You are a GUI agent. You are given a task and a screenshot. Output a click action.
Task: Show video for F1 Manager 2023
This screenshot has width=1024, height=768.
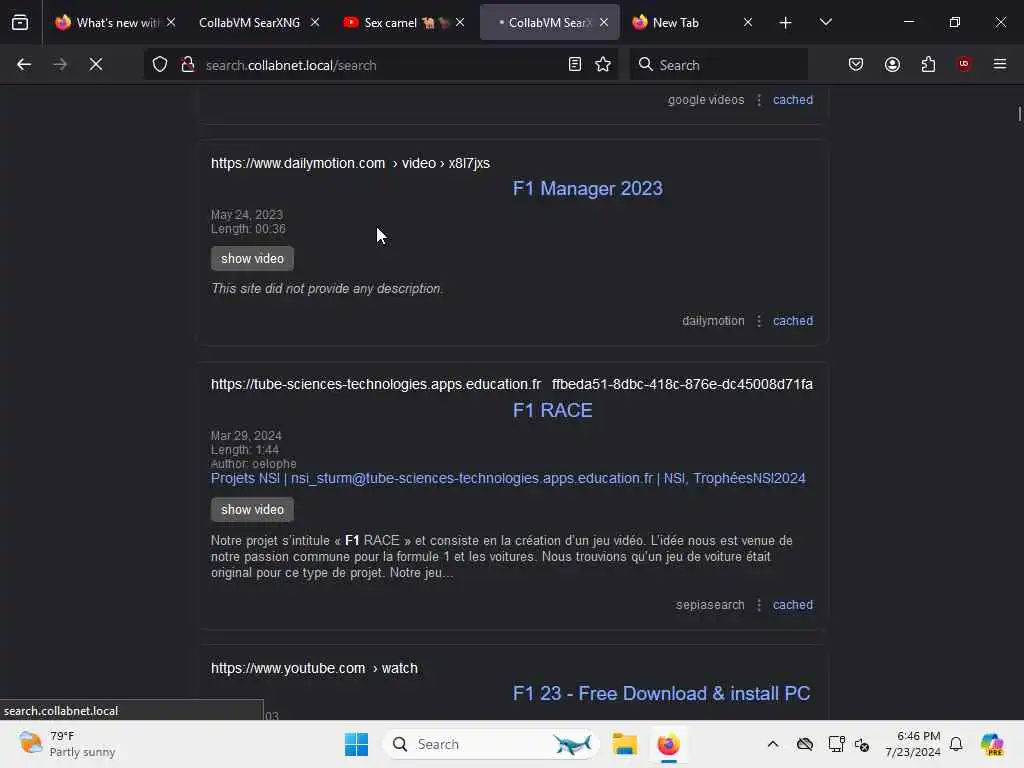(x=252, y=259)
